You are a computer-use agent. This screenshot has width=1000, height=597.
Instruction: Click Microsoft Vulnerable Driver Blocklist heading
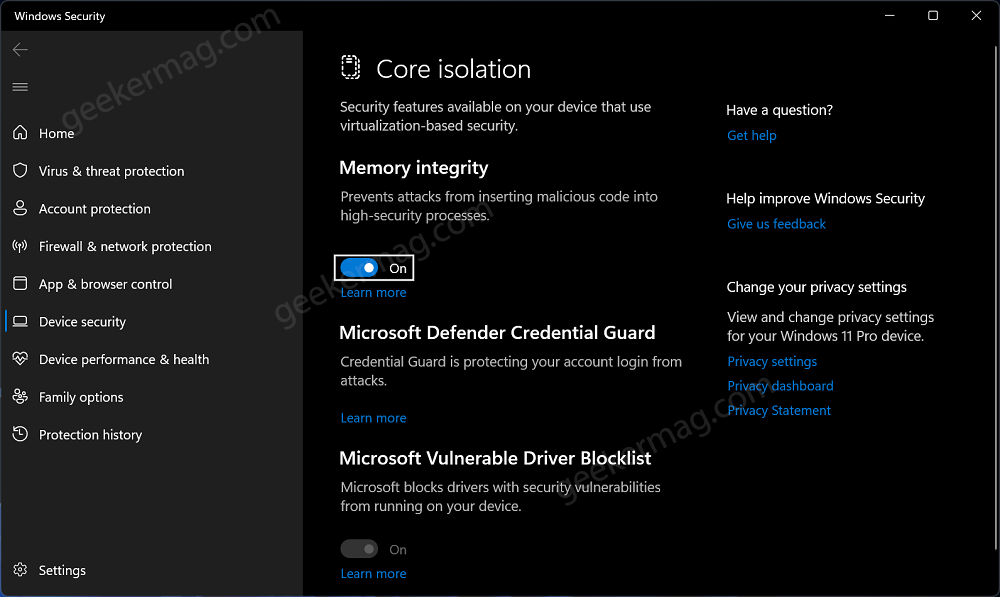(x=495, y=458)
